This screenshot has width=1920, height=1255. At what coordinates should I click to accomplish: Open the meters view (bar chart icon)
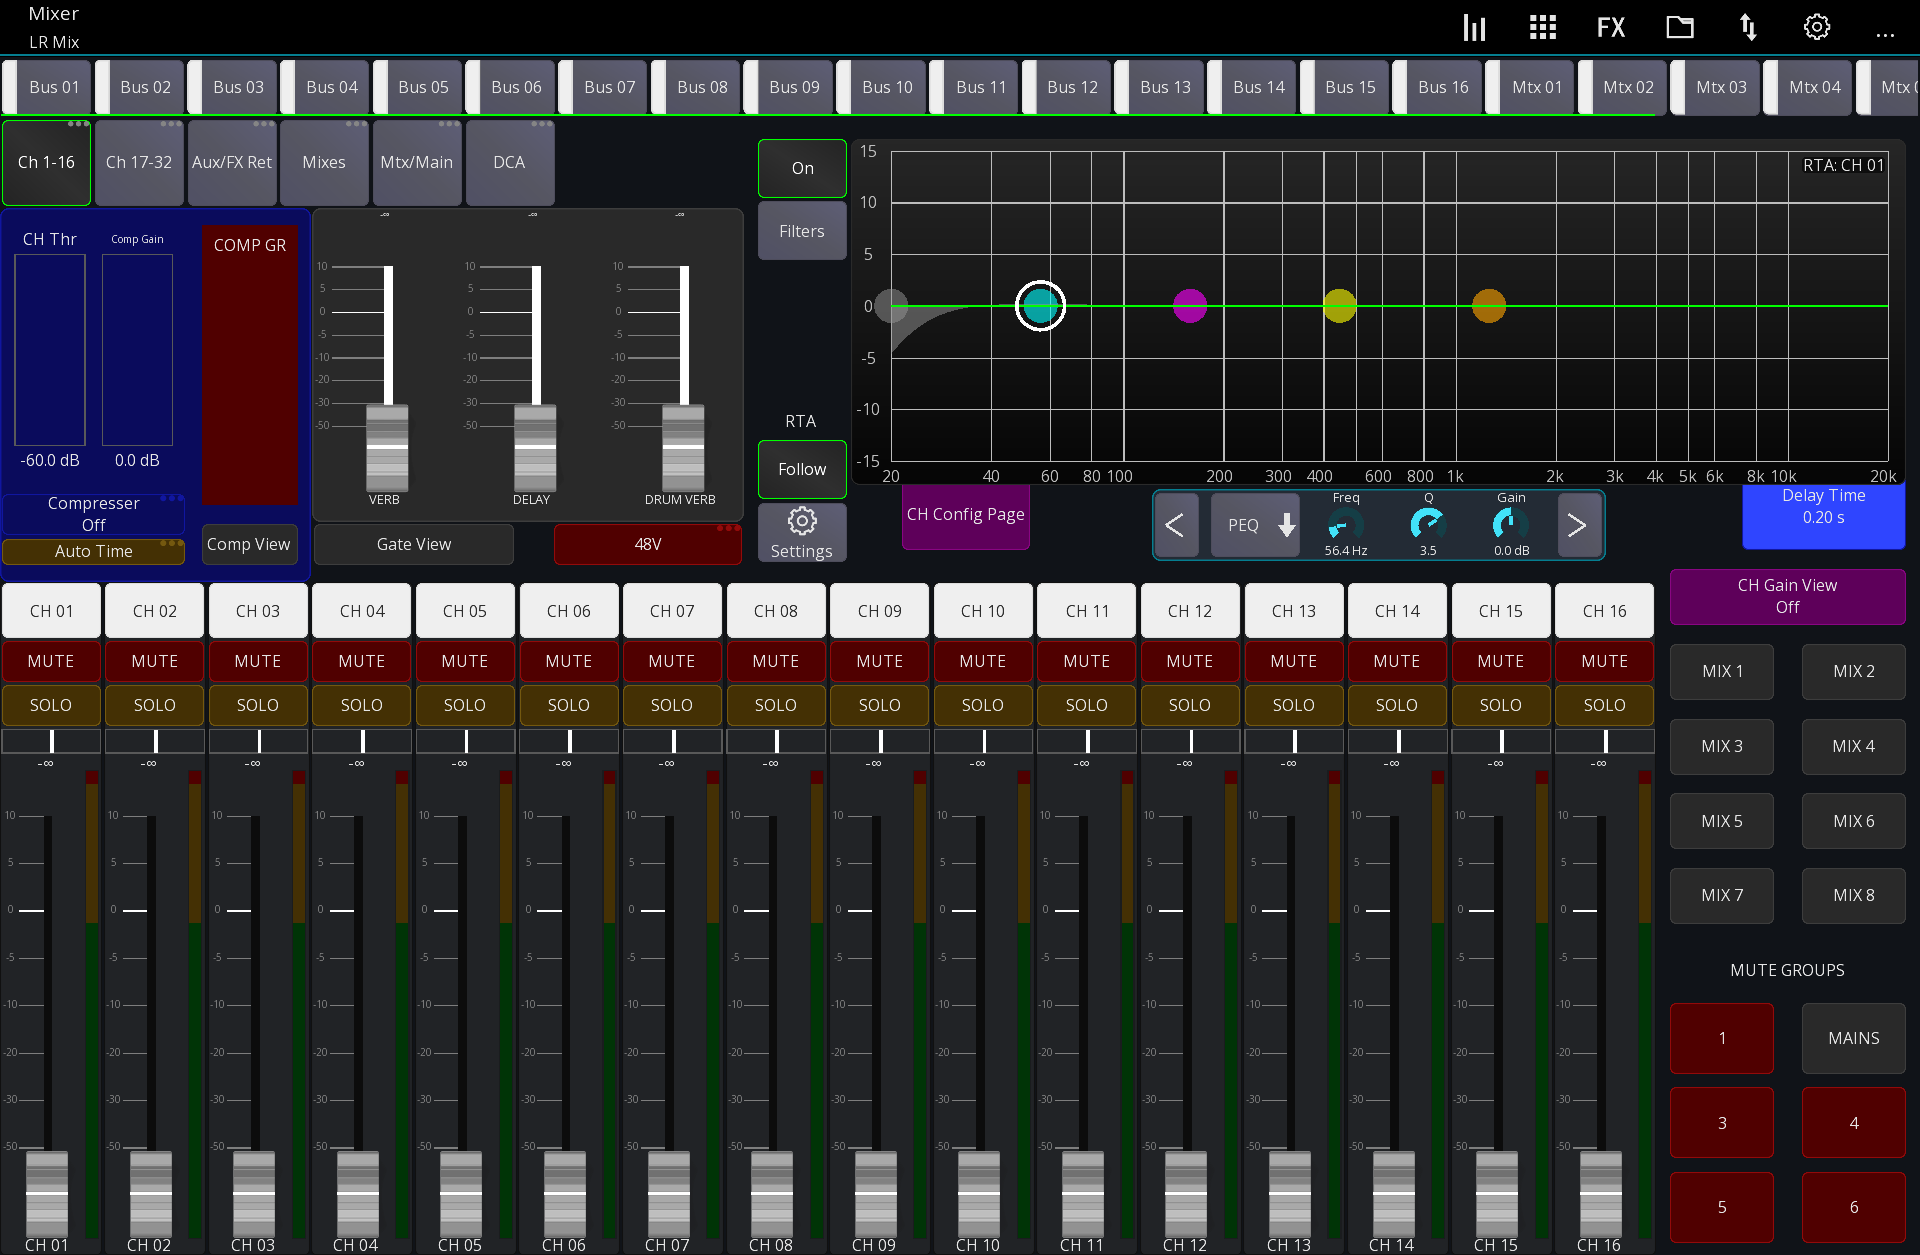point(1474,27)
